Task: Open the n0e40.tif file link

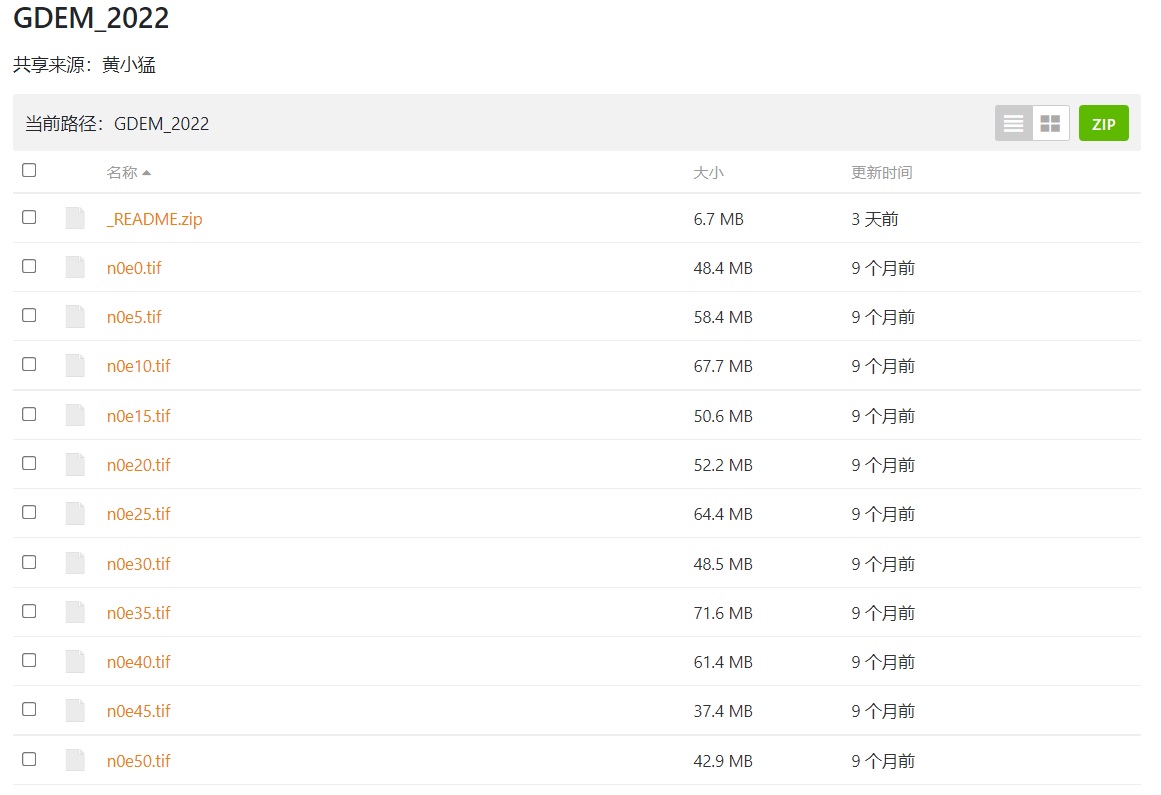Action: click(138, 662)
